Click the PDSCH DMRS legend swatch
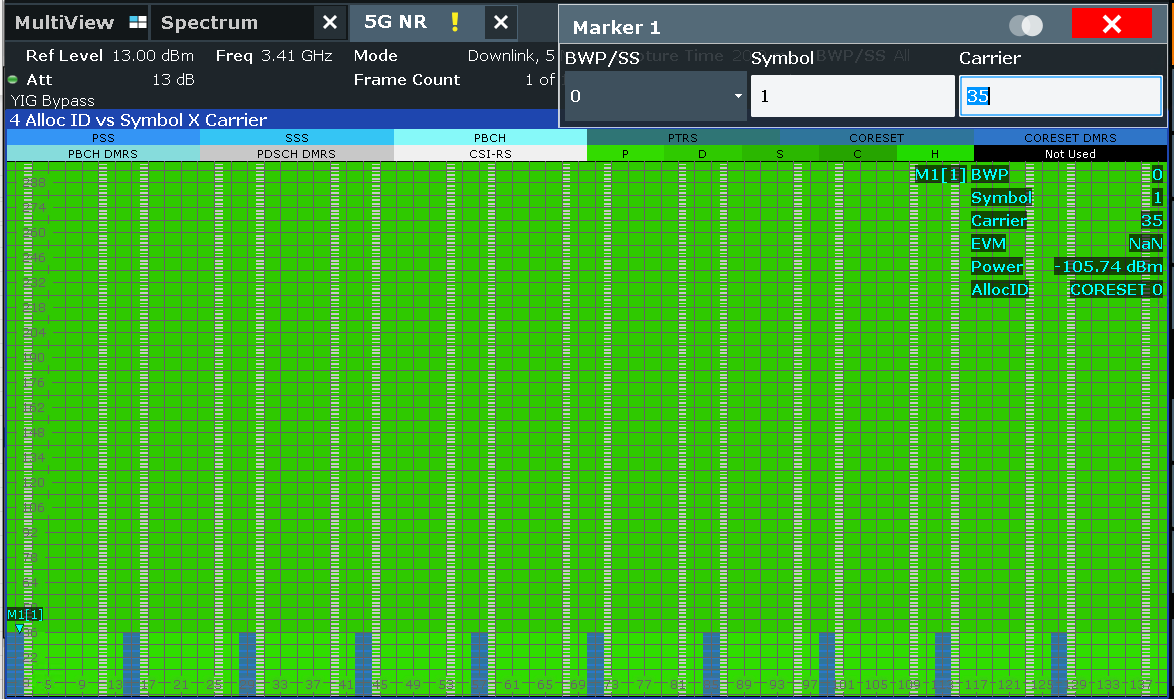Screen dimensions: 1174x699 [296, 153]
